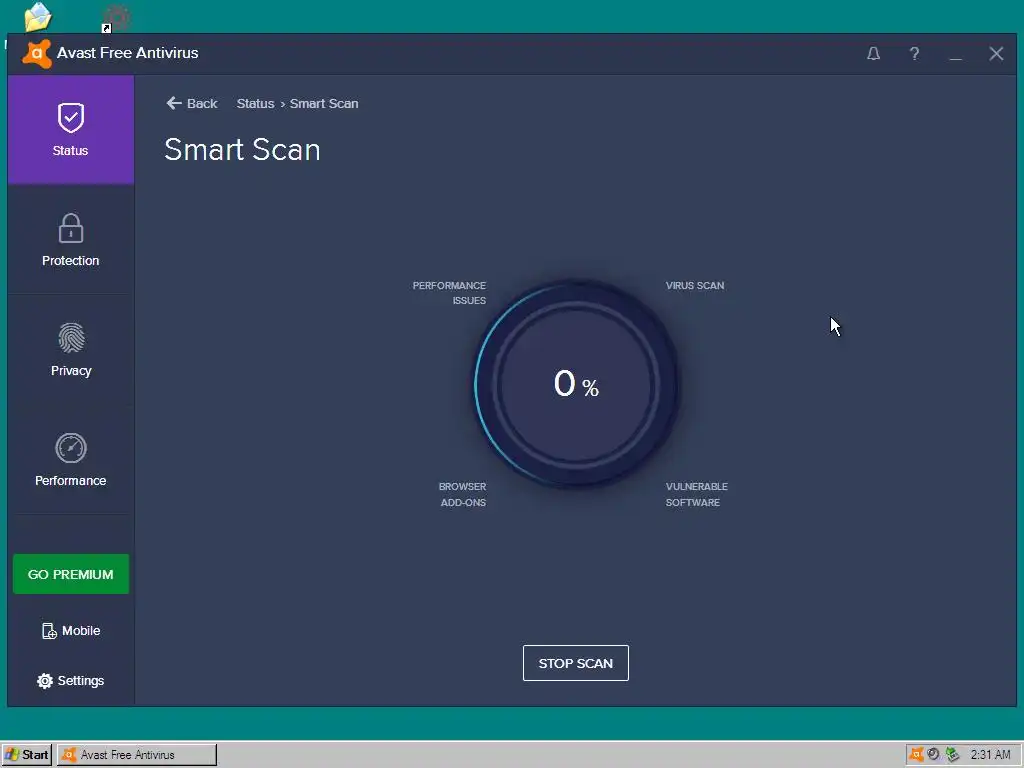Click the Safely Remove Hardware tray icon
The height and width of the screenshot is (768, 1024).
[x=952, y=754]
